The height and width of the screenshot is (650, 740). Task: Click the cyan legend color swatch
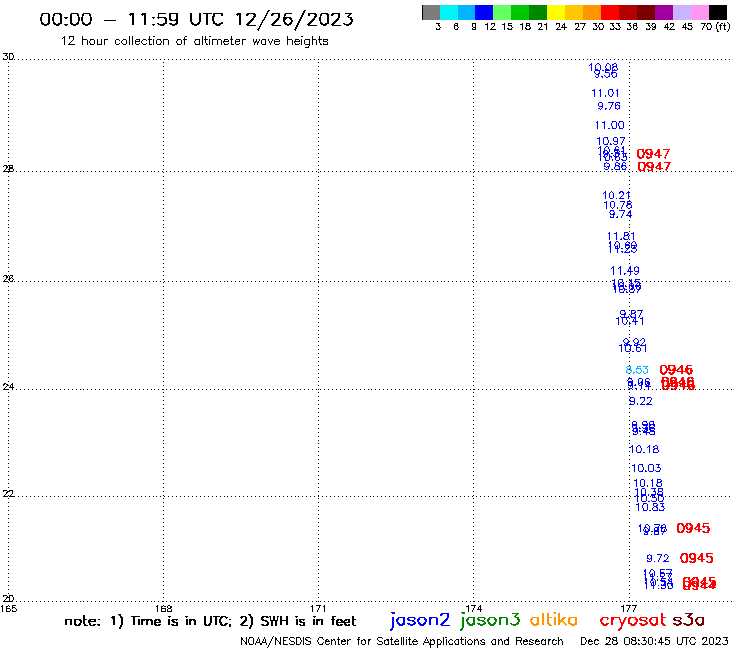tap(449, 12)
